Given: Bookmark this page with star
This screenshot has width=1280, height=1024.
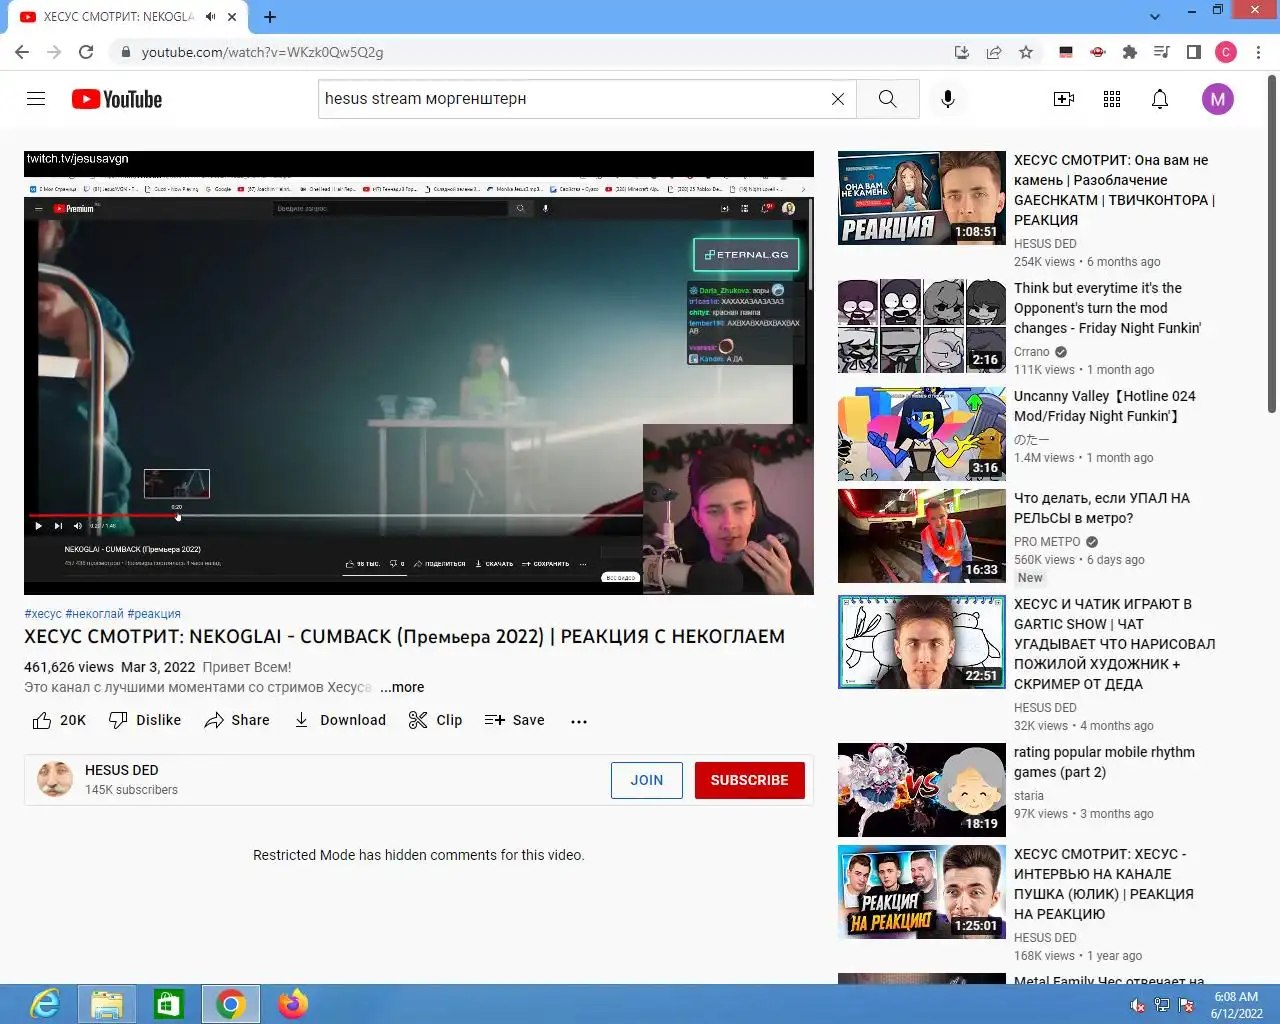Looking at the screenshot, I should point(1026,52).
